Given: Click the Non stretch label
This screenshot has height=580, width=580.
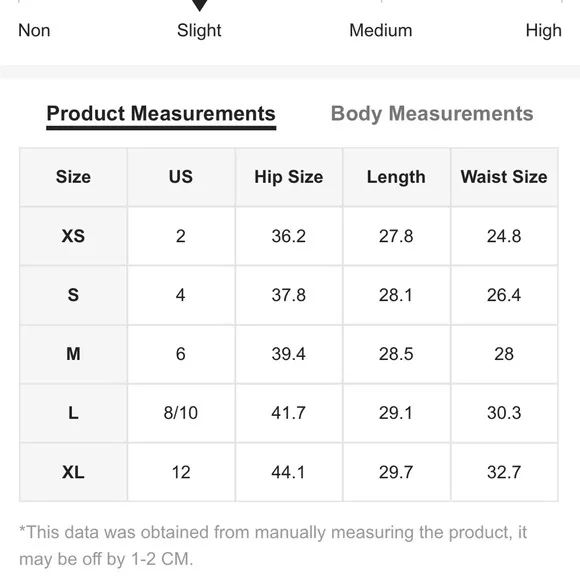Looking at the screenshot, I should [x=34, y=30].
